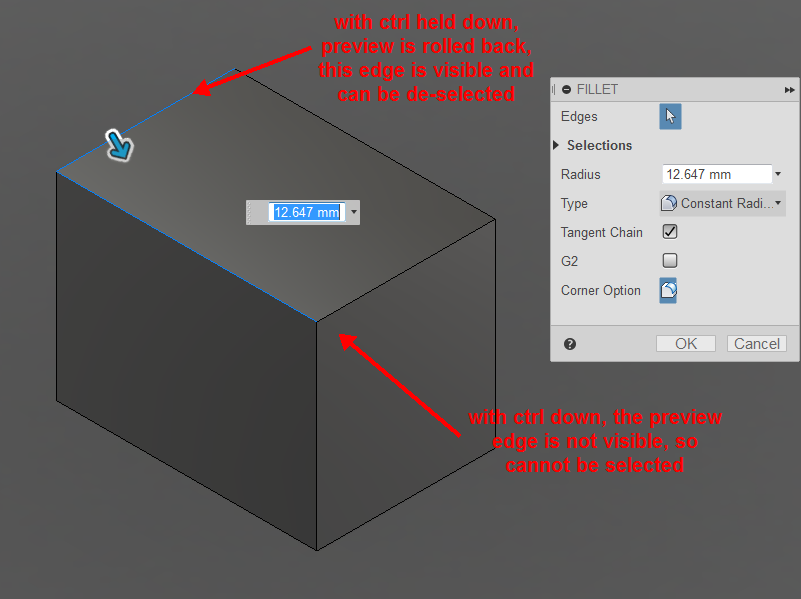Click the G2 label
Screen dimensions: 801x599
(x=569, y=261)
